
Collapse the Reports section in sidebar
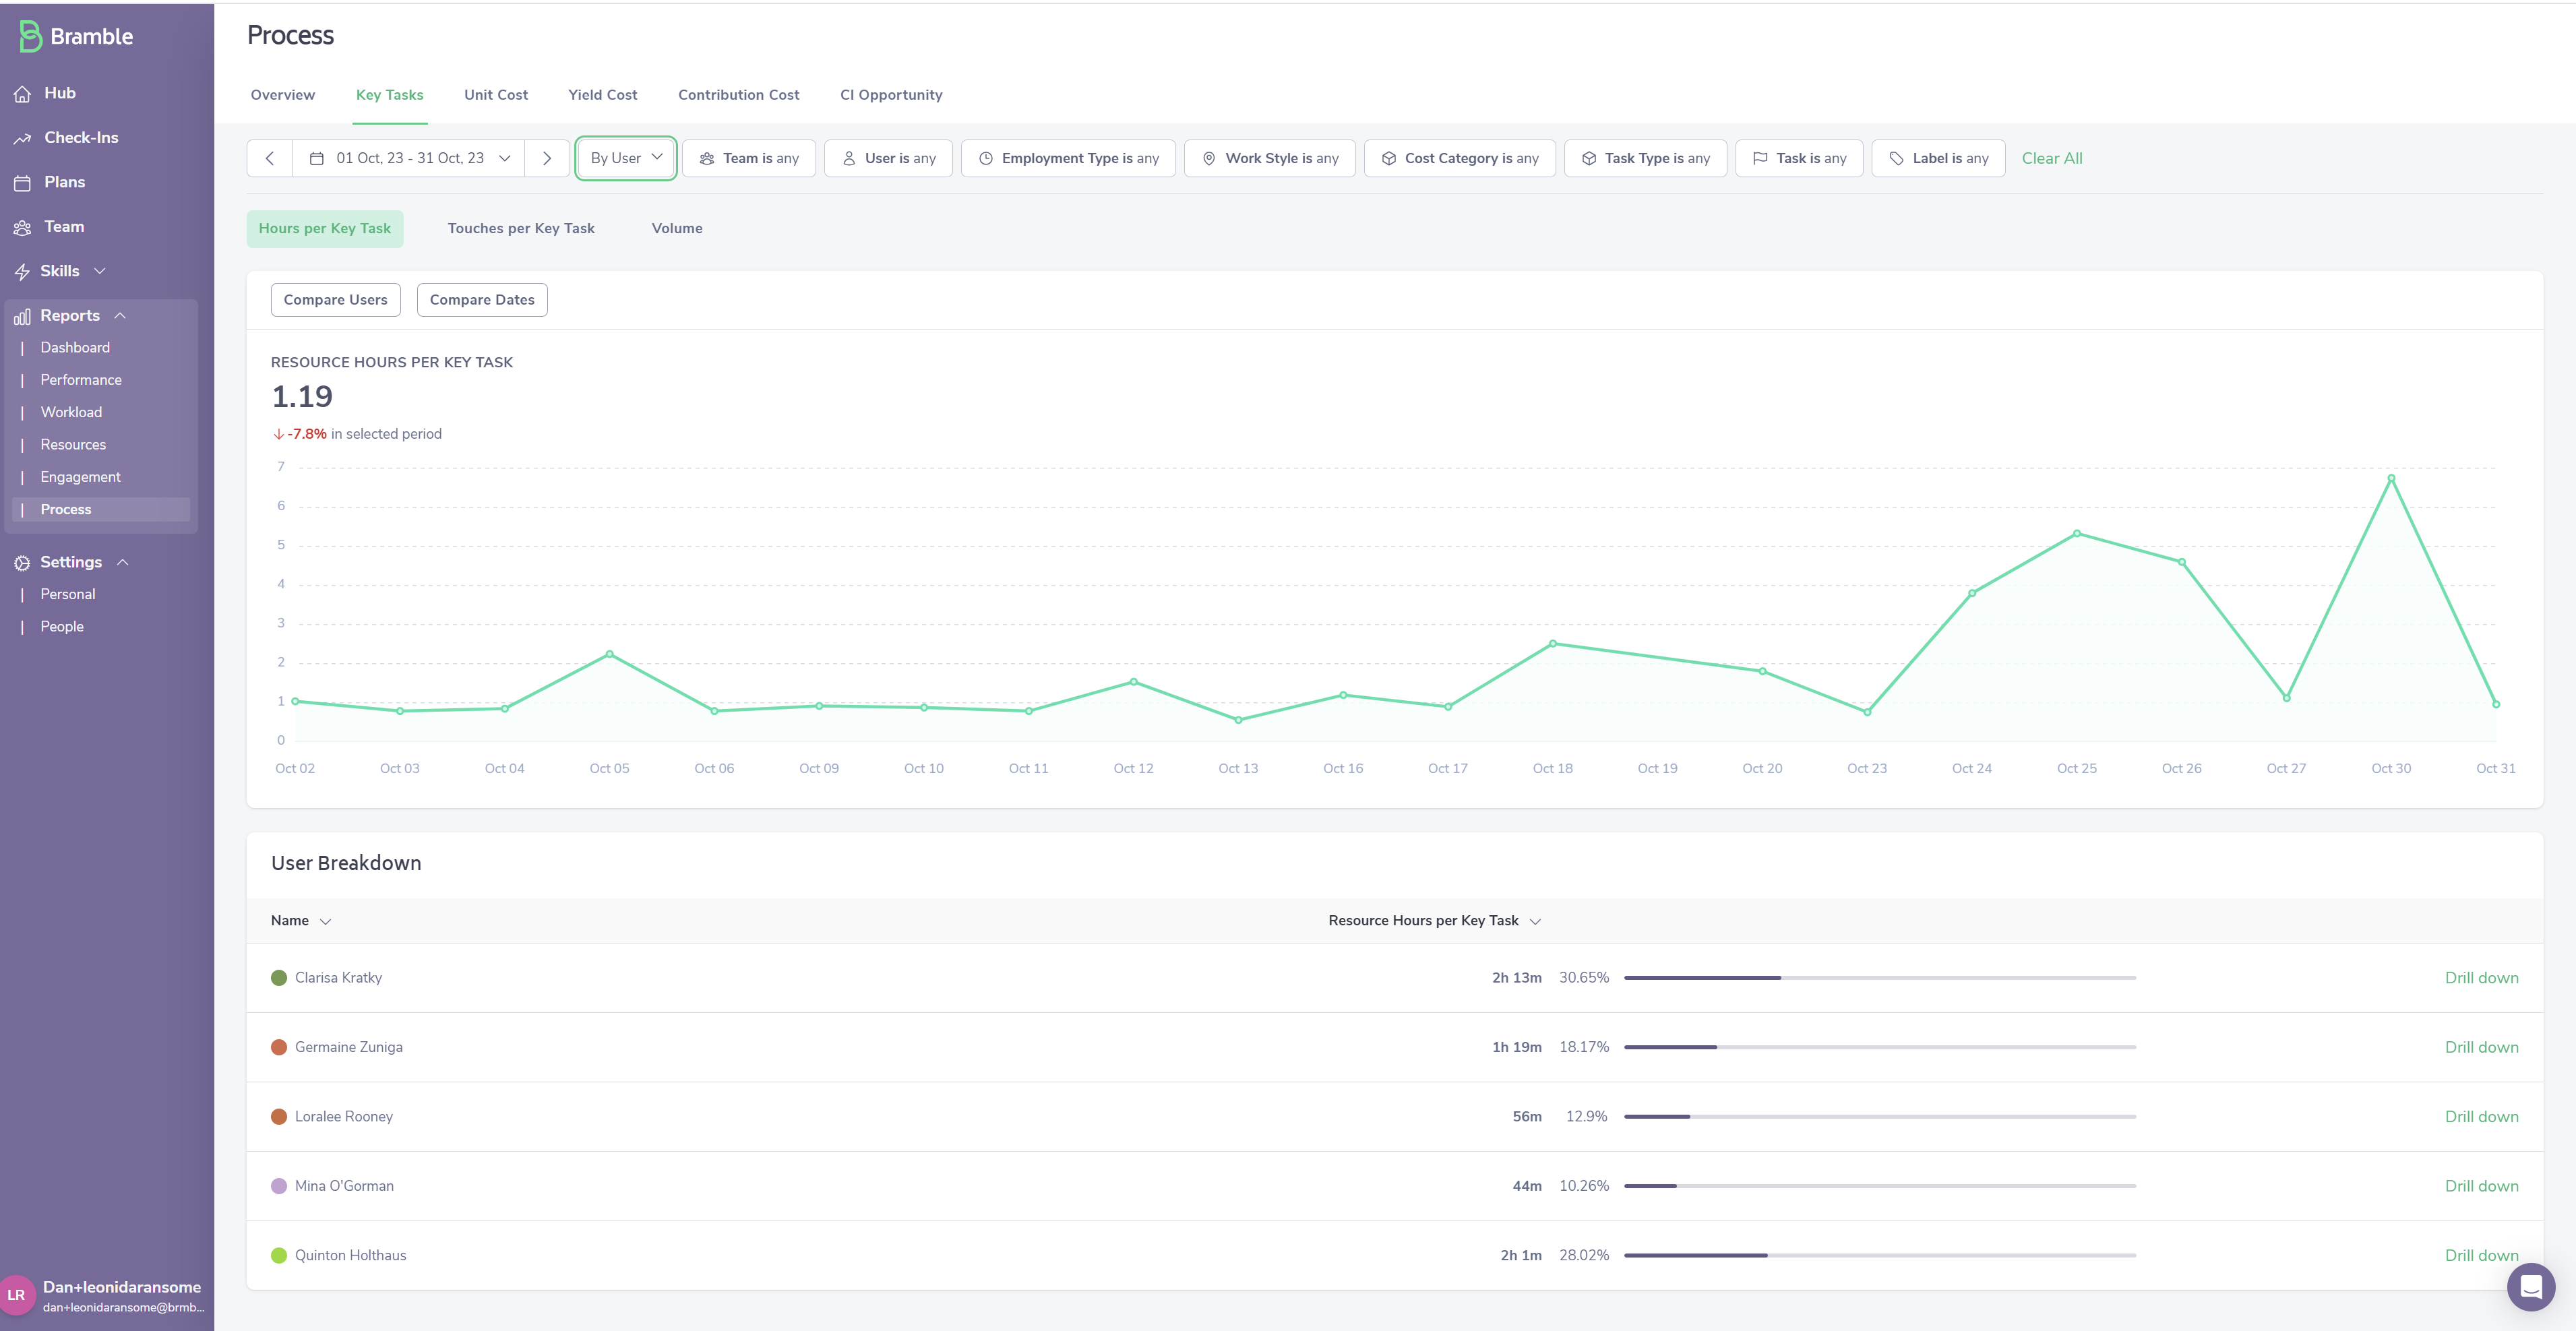tap(120, 316)
